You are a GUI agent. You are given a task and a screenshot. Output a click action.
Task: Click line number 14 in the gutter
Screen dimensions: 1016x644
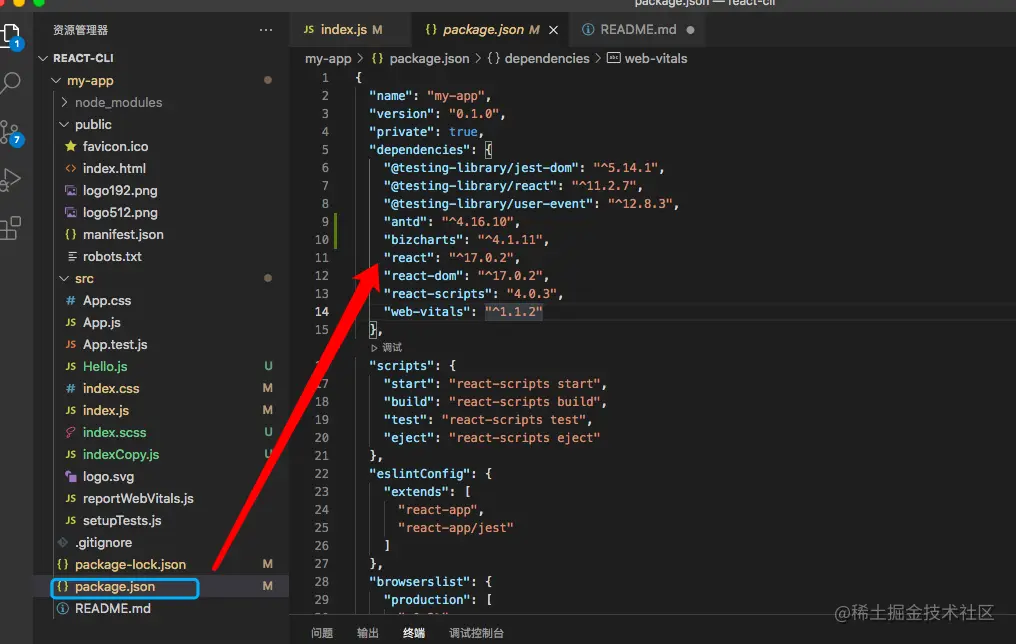pyautogui.click(x=321, y=312)
